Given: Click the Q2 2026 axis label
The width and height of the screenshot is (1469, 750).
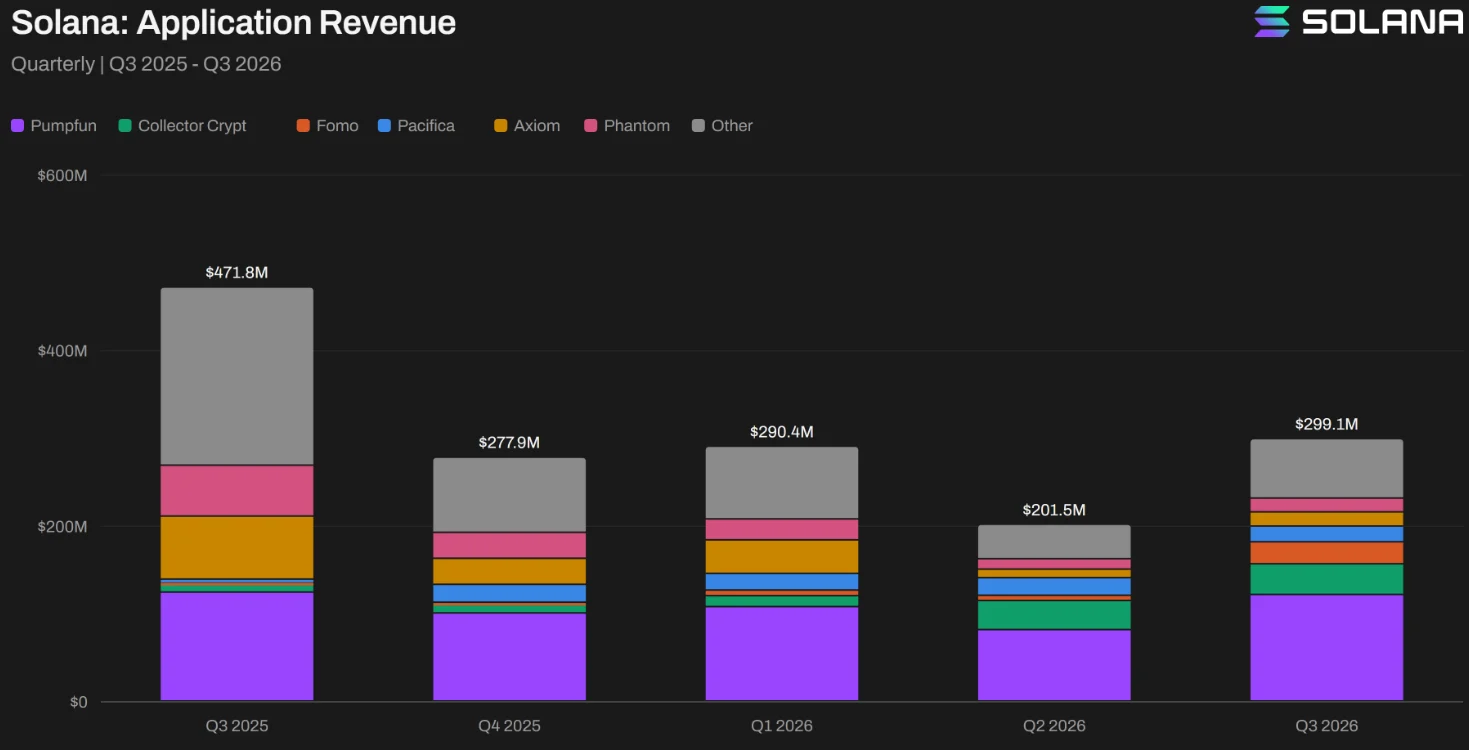Looking at the screenshot, I should click(x=1054, y=726).
